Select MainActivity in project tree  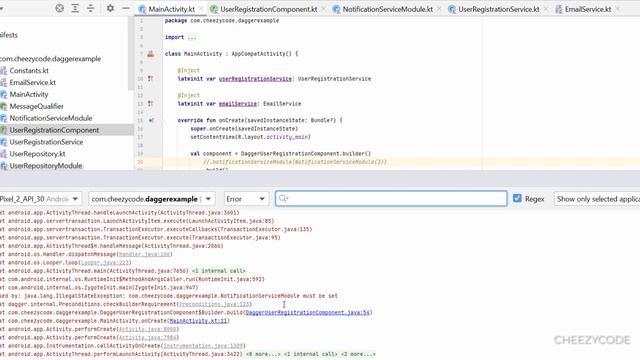pos(29,94)
